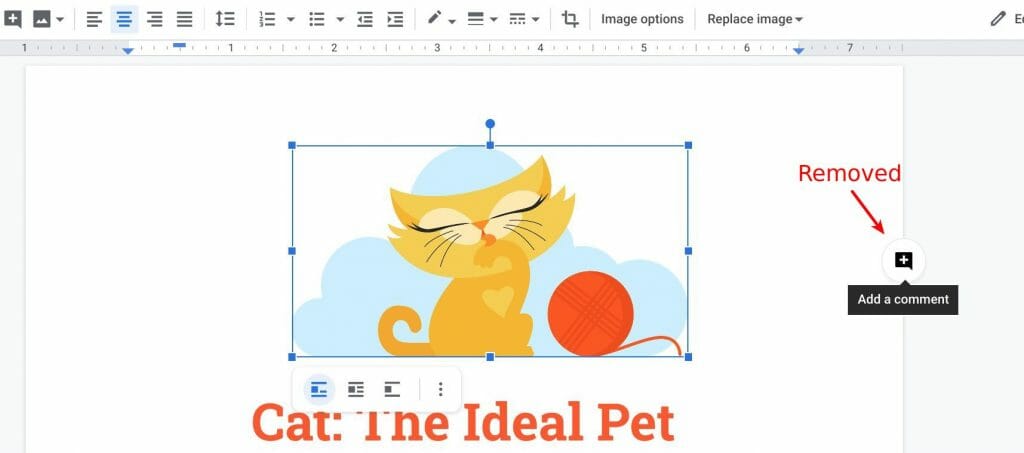The image size is (1024, 453).
Task: Select the border color pencil icon
Action: pos(434,18)
